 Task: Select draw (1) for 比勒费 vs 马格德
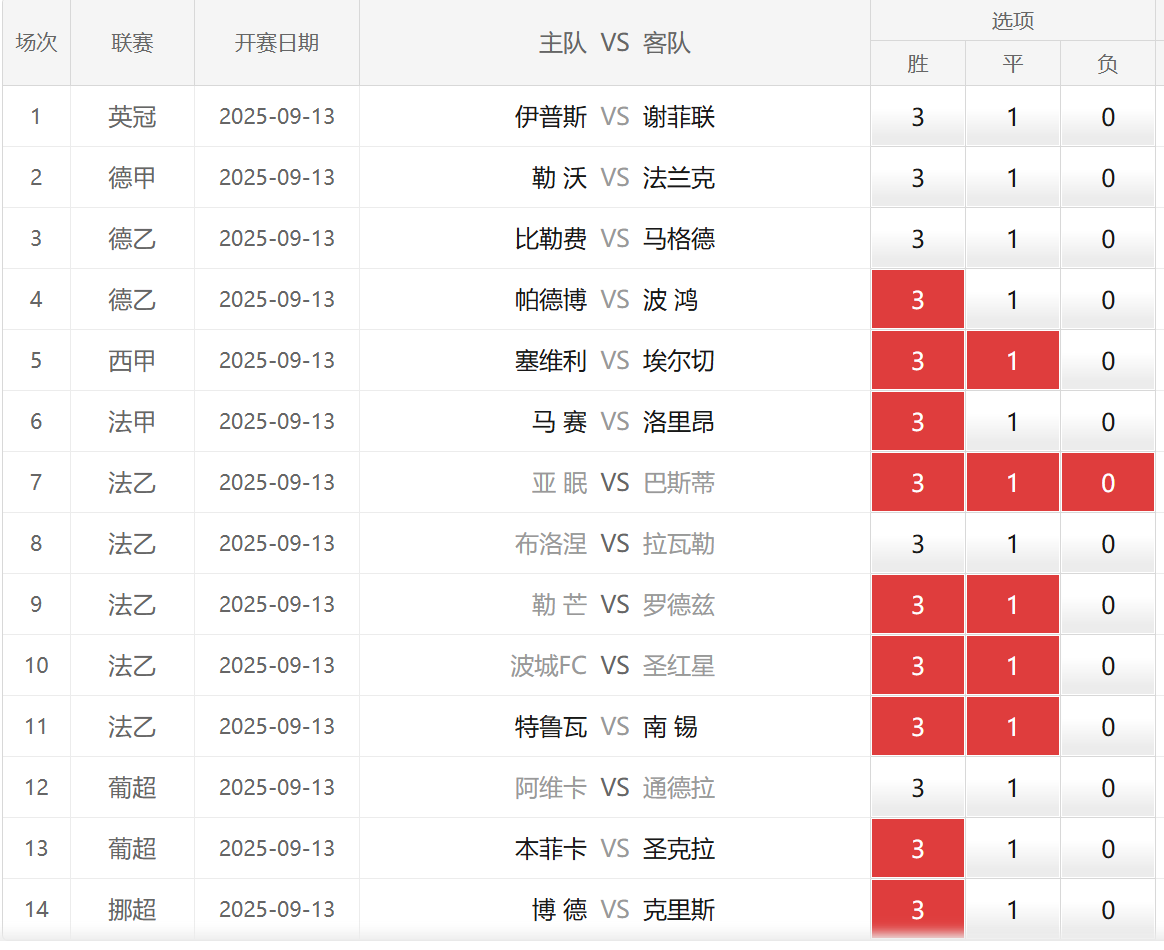[x=1013, y=238]
